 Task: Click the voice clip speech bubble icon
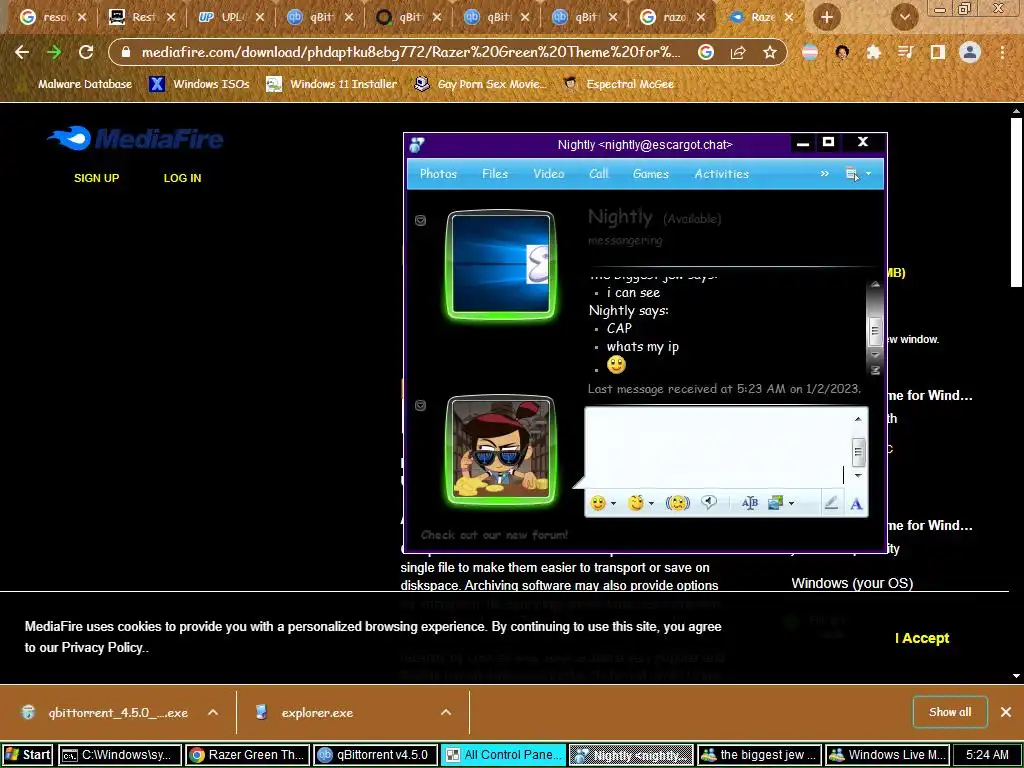click(x=709, y=502)
